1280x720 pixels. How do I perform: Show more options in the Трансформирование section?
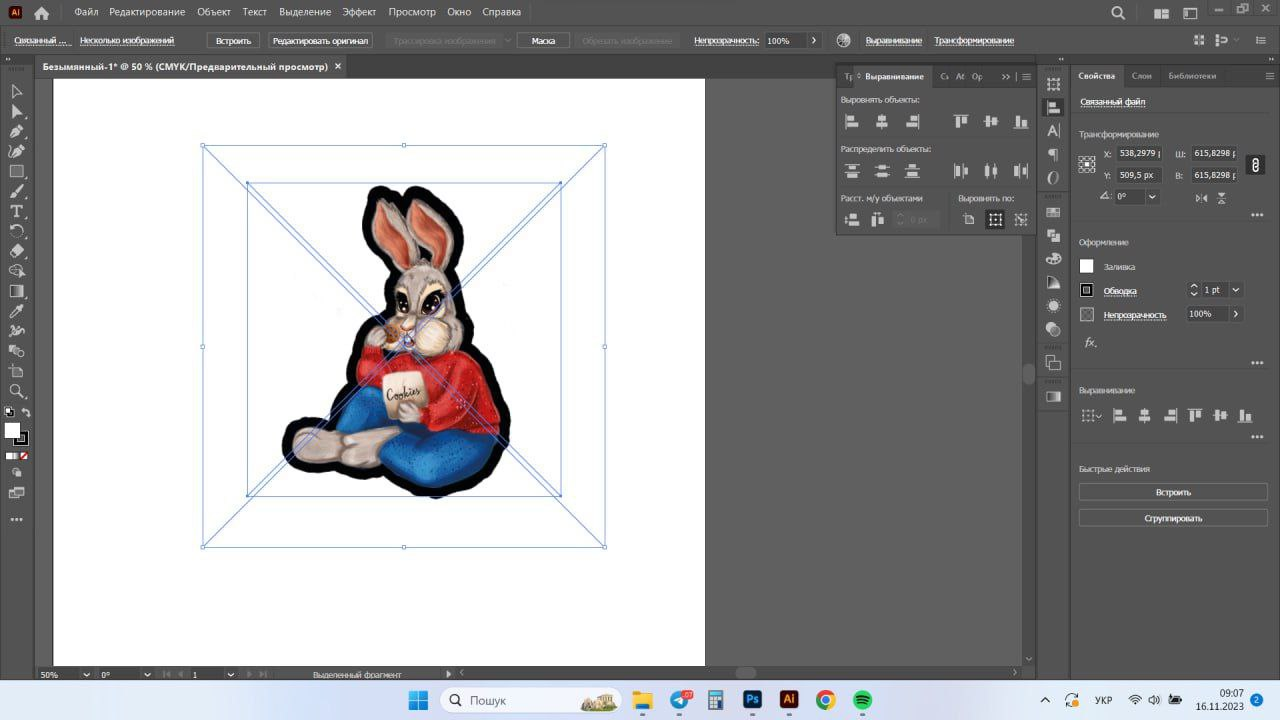point(1257,215)
